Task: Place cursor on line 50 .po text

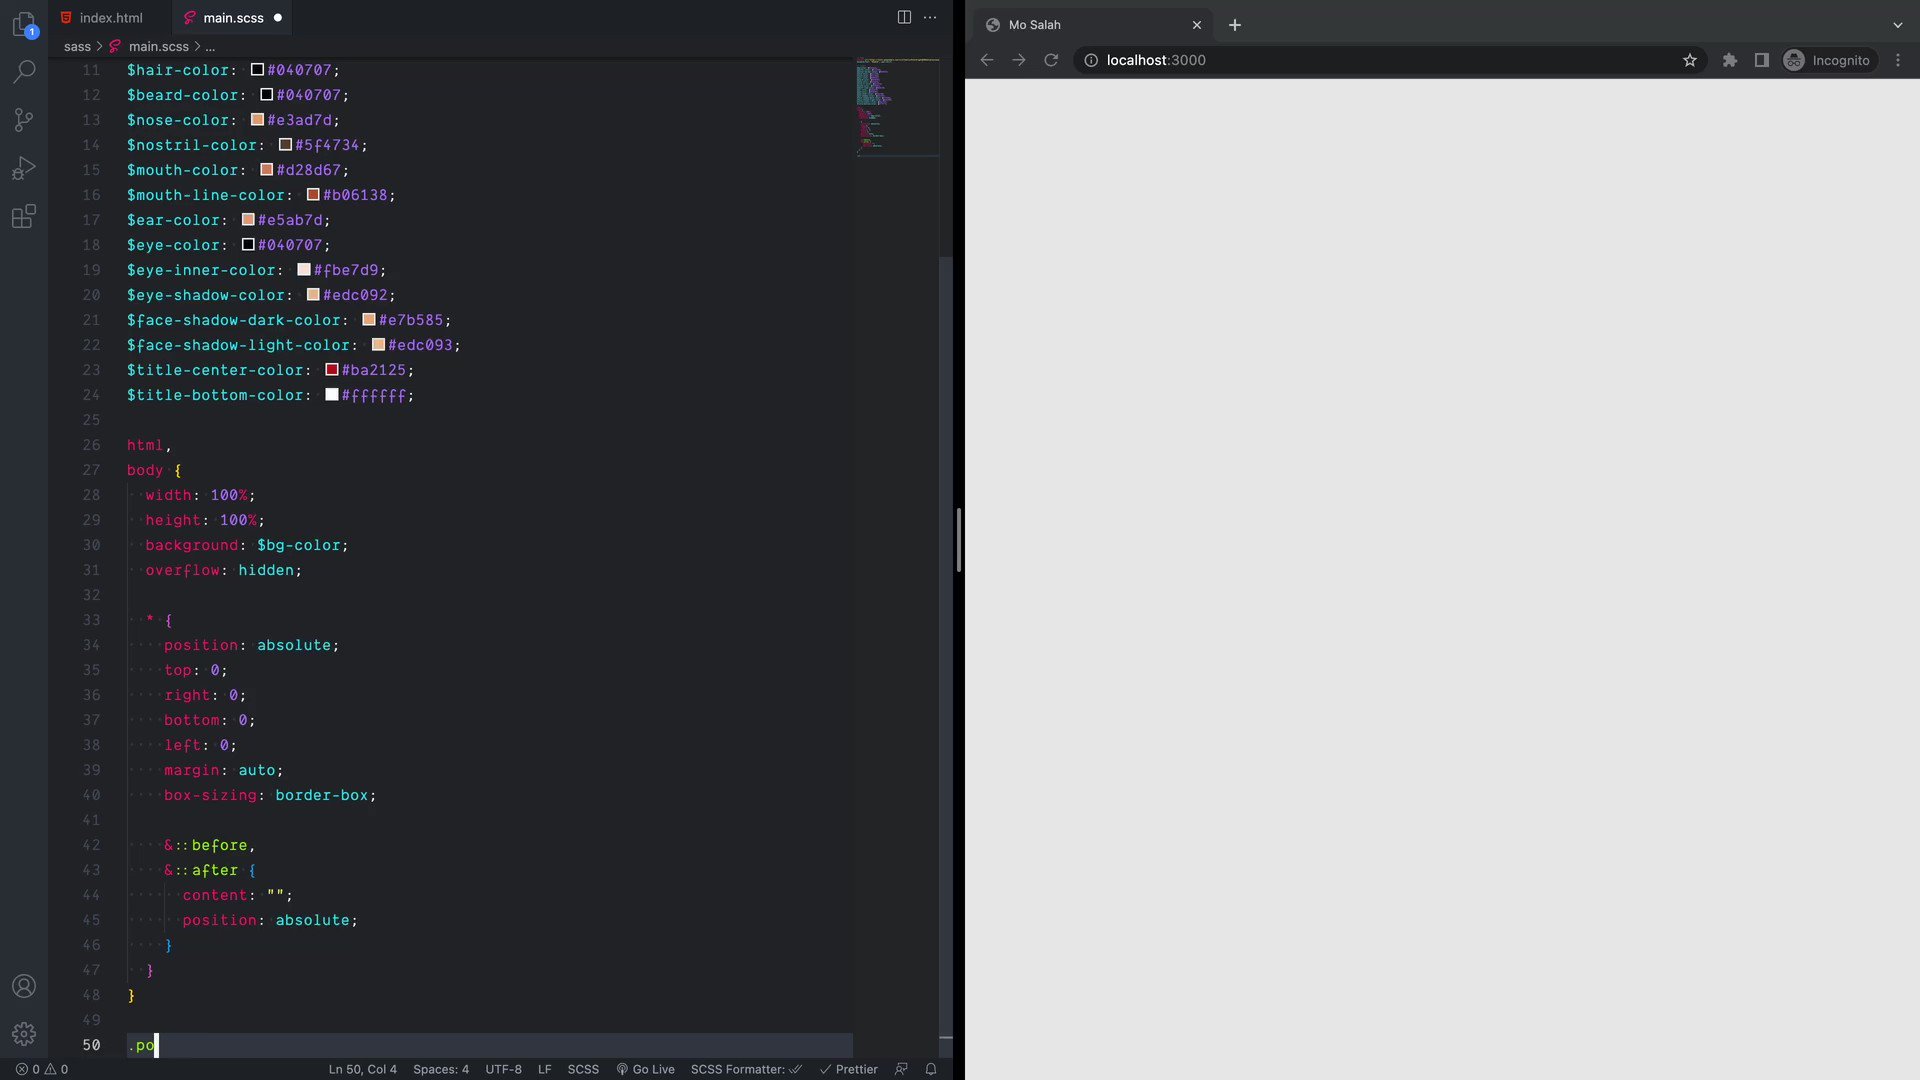Action: (141, 1045)
